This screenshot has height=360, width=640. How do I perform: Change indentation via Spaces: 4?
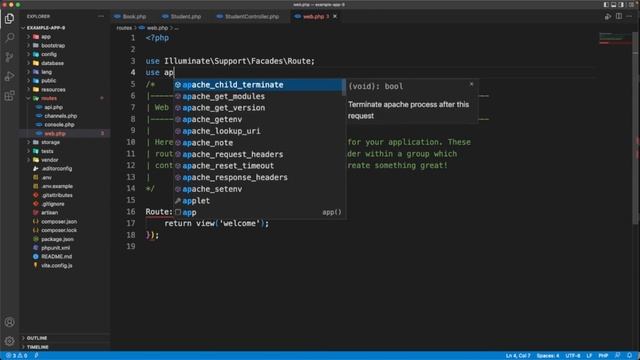(x=548, y=356)
